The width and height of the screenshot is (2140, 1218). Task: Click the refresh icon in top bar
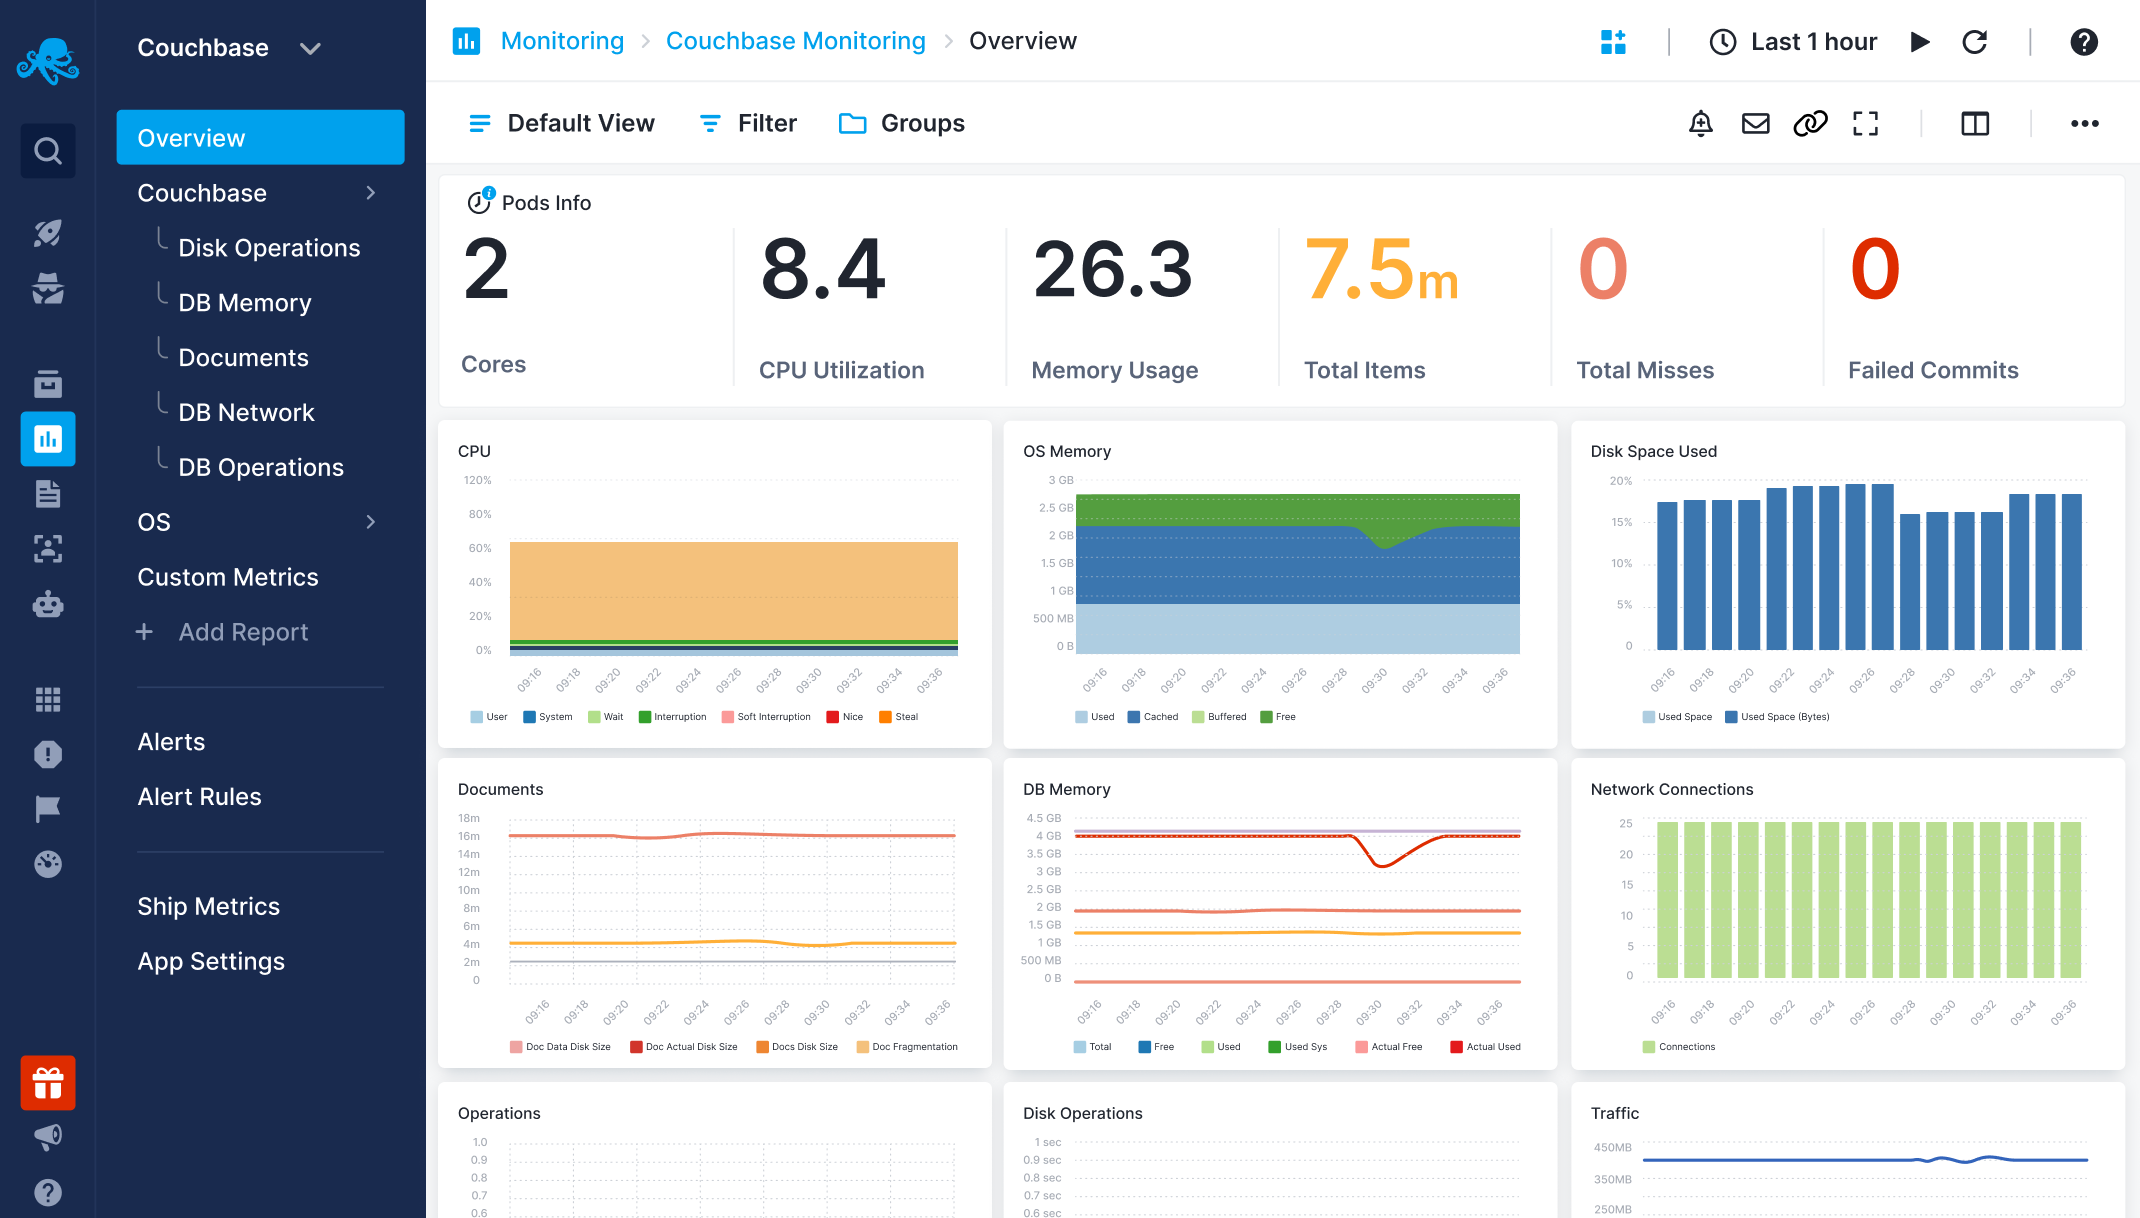coord(1974,41)
